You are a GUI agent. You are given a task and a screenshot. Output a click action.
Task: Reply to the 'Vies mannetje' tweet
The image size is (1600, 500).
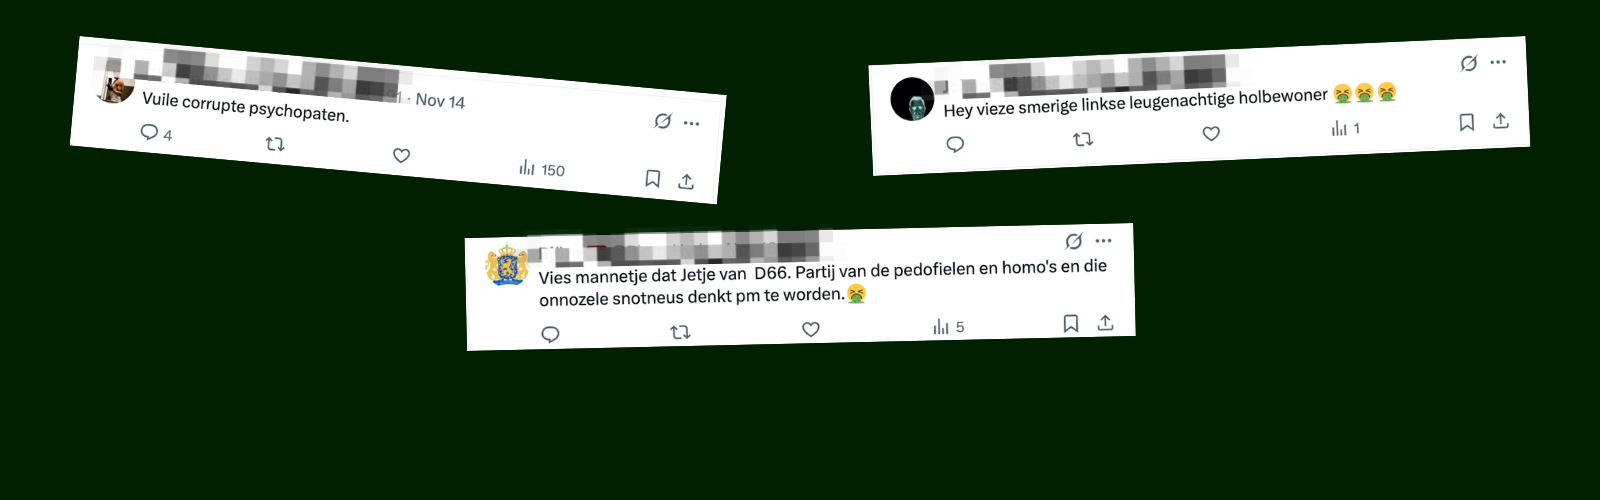tap(550, 334)
